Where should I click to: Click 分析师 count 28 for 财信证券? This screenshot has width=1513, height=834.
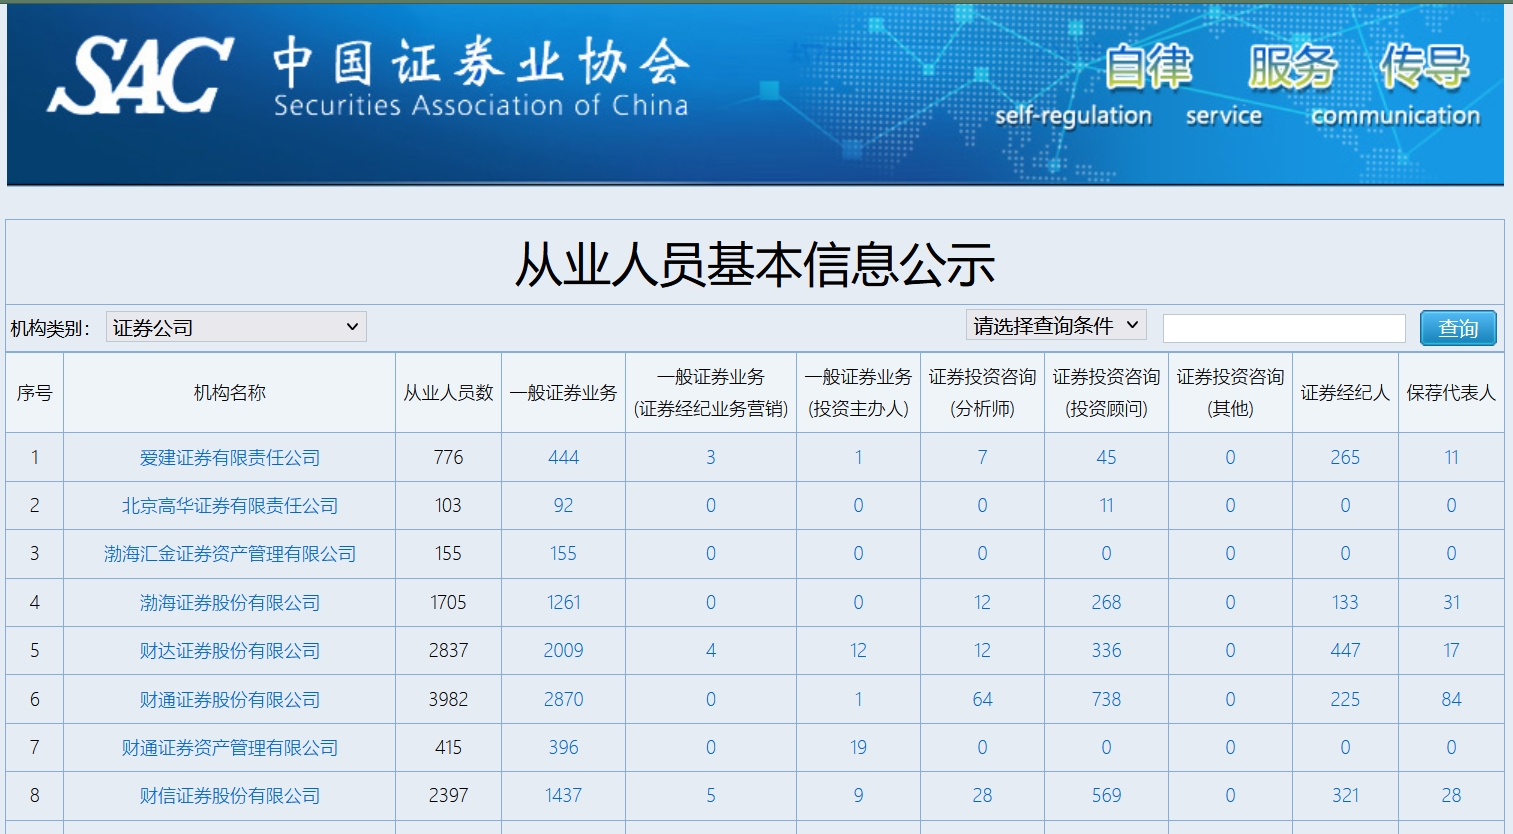tap(982, 796)
